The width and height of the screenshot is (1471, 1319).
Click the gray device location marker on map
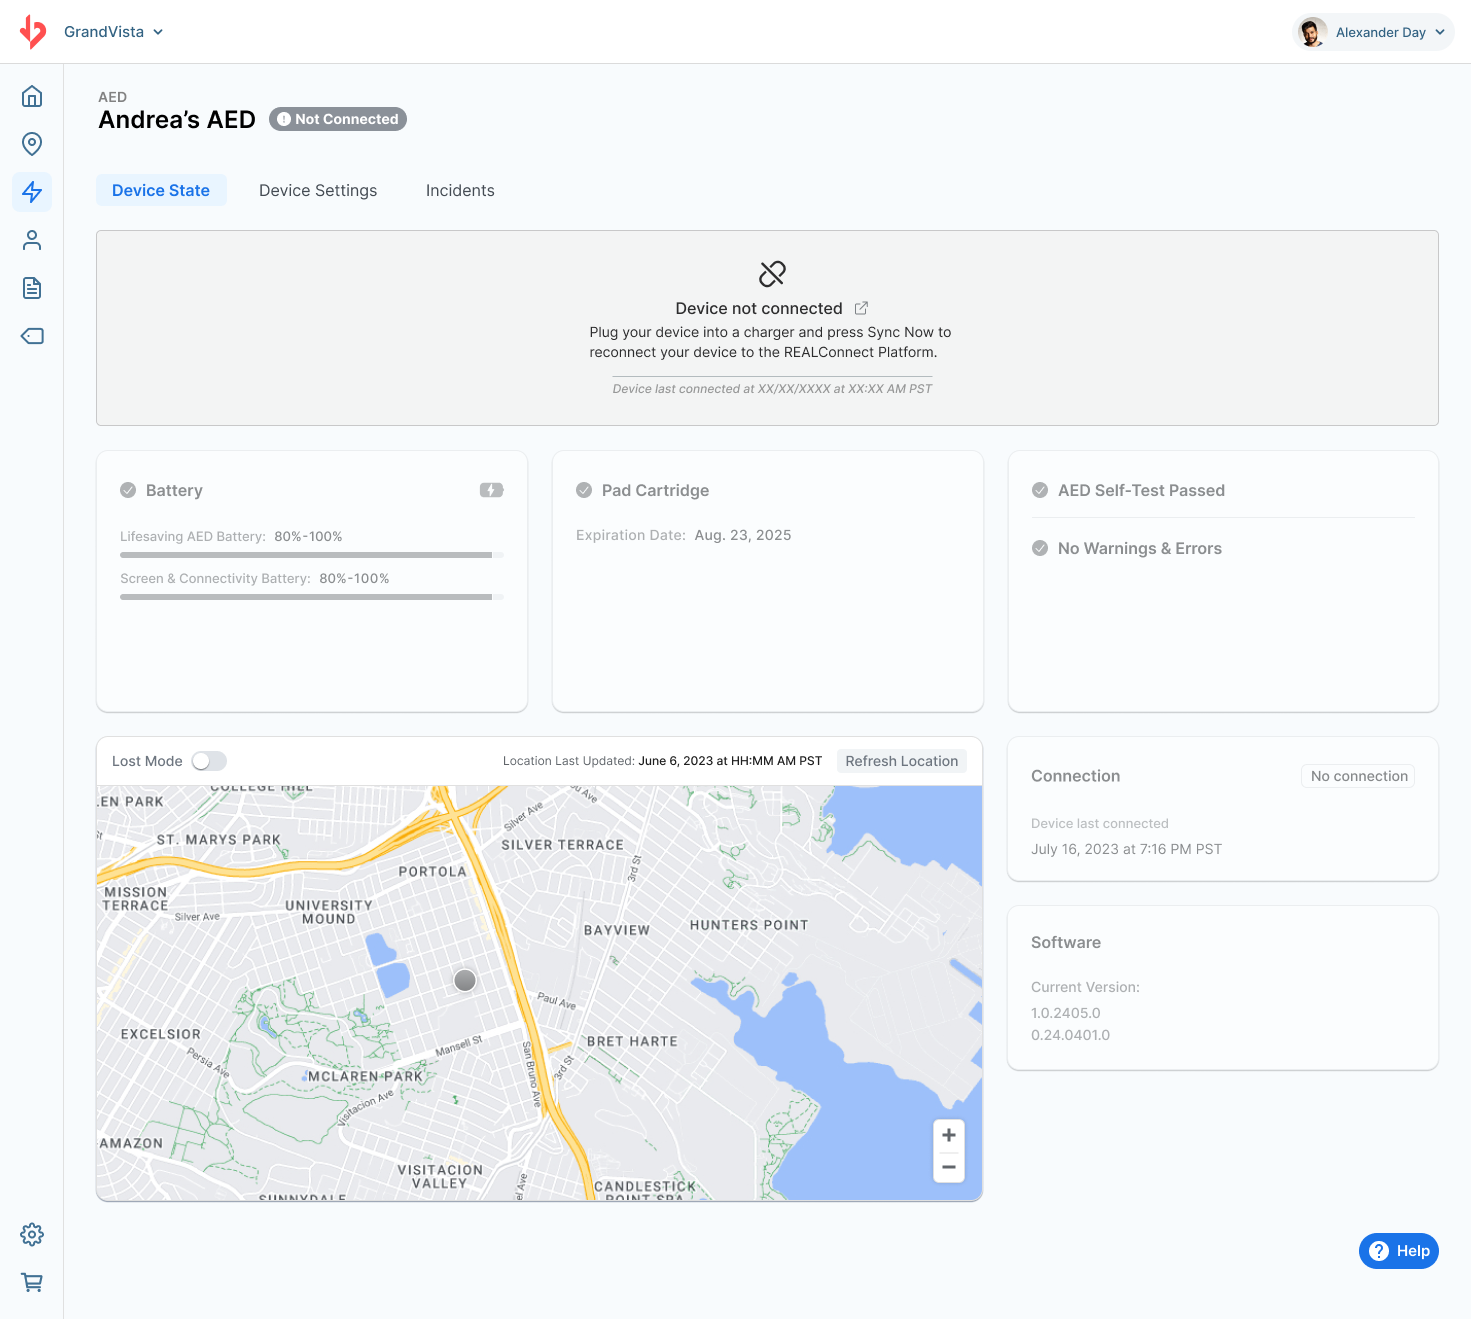coord(465,980)
